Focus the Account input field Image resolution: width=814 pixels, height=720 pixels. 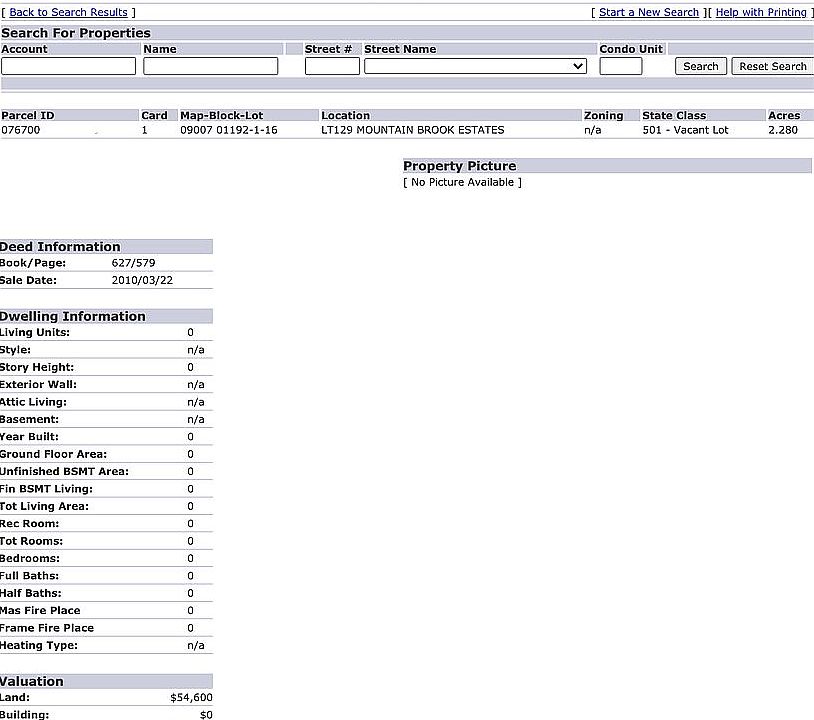[69, 66]
